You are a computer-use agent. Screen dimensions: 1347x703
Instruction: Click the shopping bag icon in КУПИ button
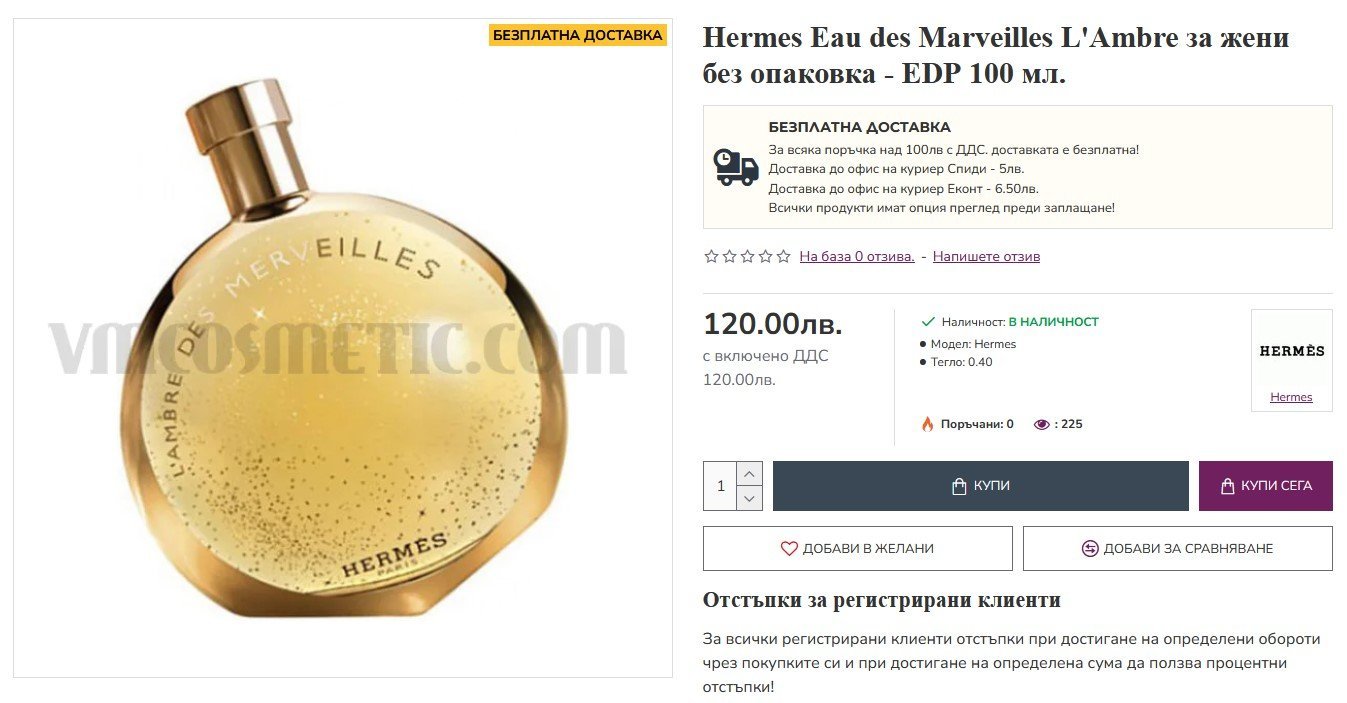[959, 486]
